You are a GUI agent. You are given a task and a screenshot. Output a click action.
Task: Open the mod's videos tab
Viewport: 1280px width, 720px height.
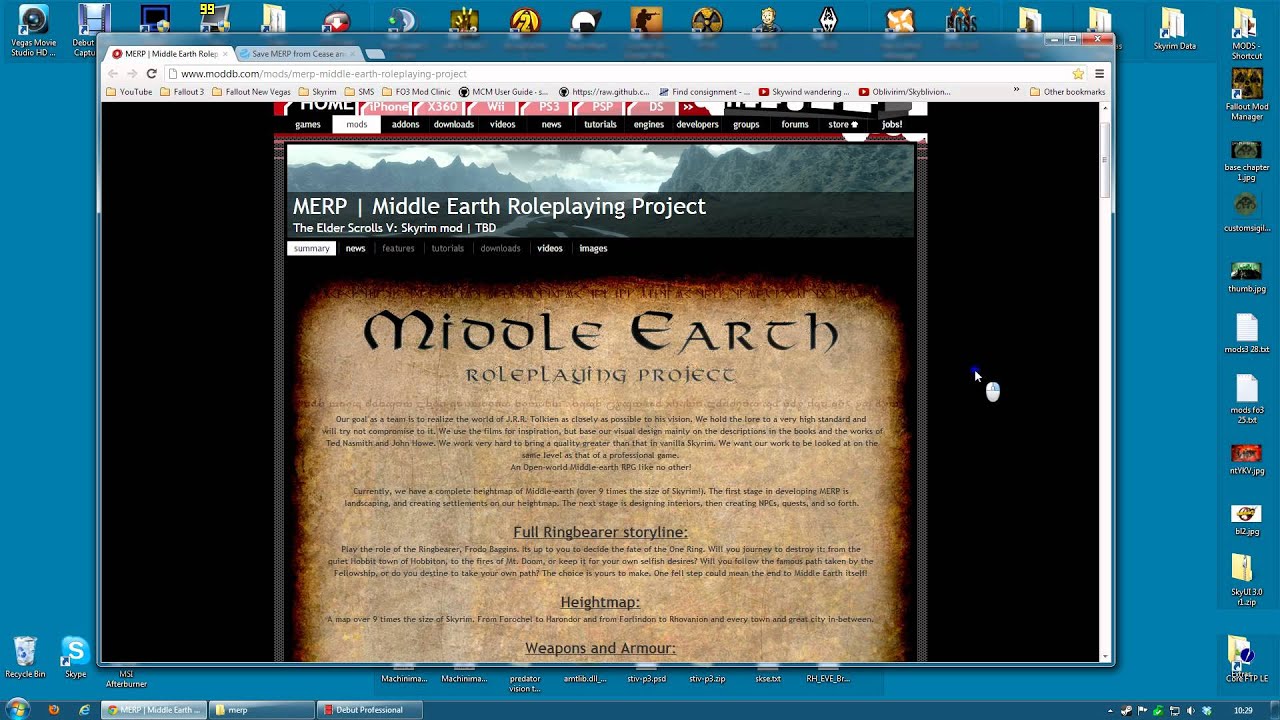tap(550, 248)
